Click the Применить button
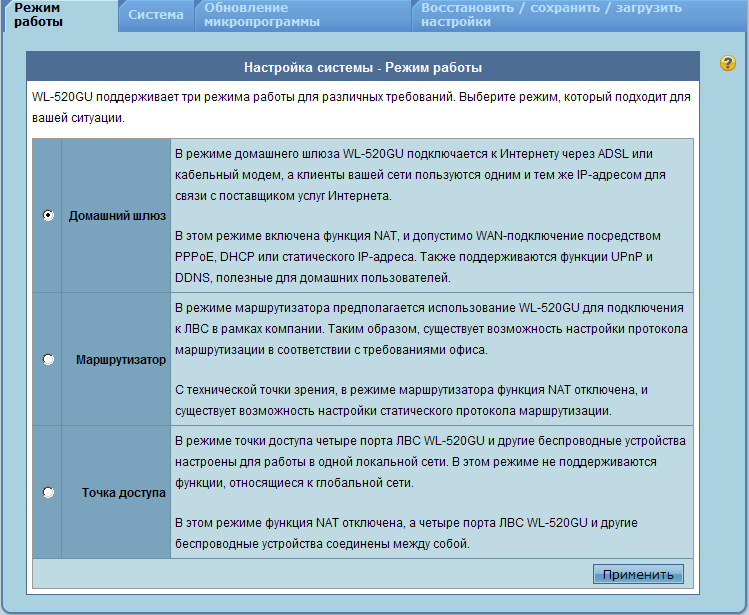 [x=638, y=574]
